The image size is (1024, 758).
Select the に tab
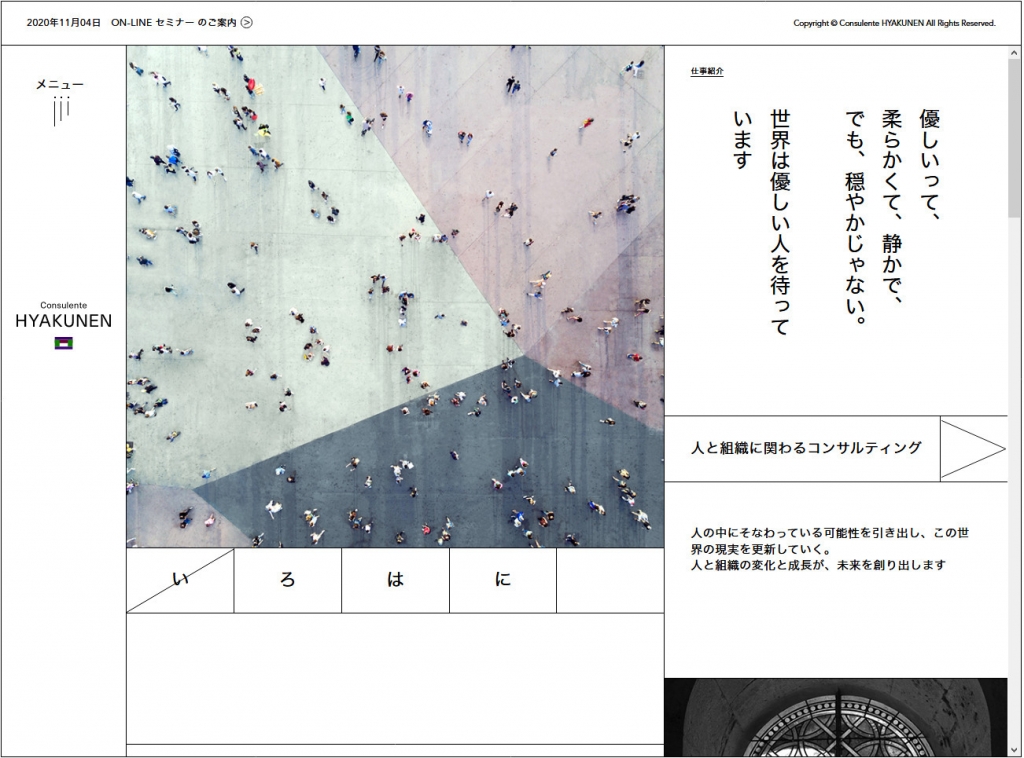coord(503,580)
